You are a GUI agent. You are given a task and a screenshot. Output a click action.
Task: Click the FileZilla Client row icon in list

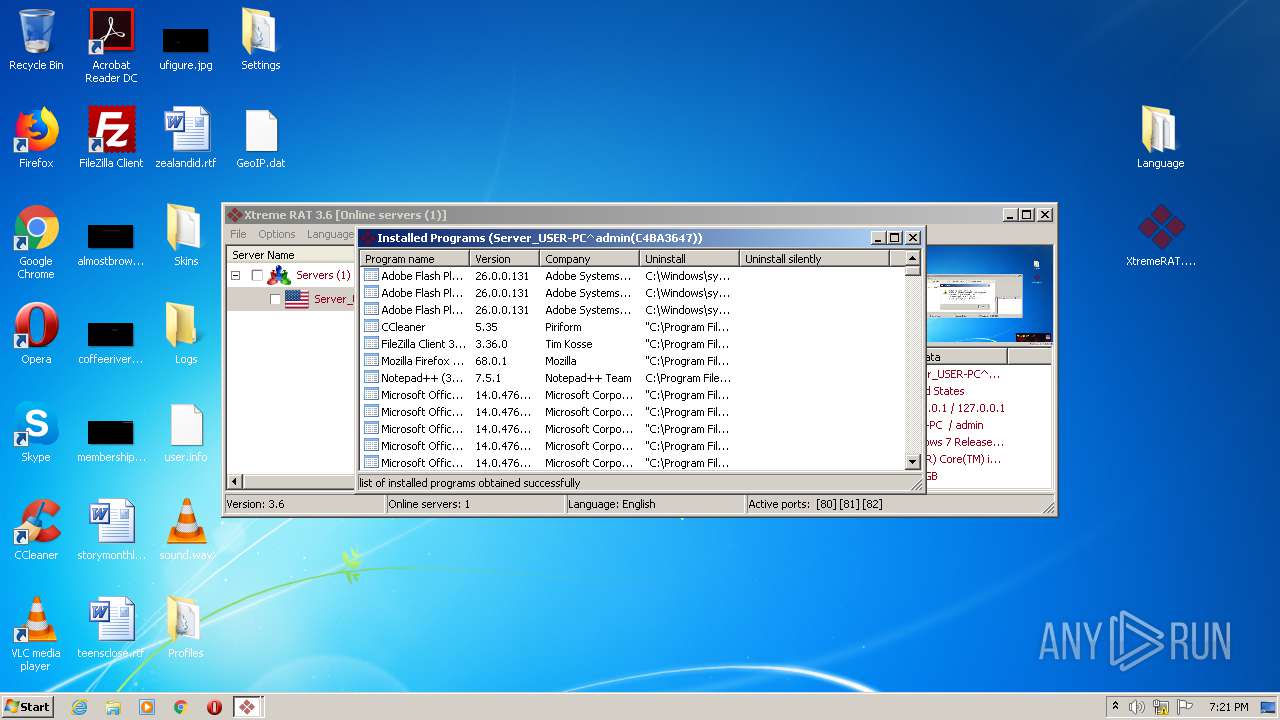point(371,344)
